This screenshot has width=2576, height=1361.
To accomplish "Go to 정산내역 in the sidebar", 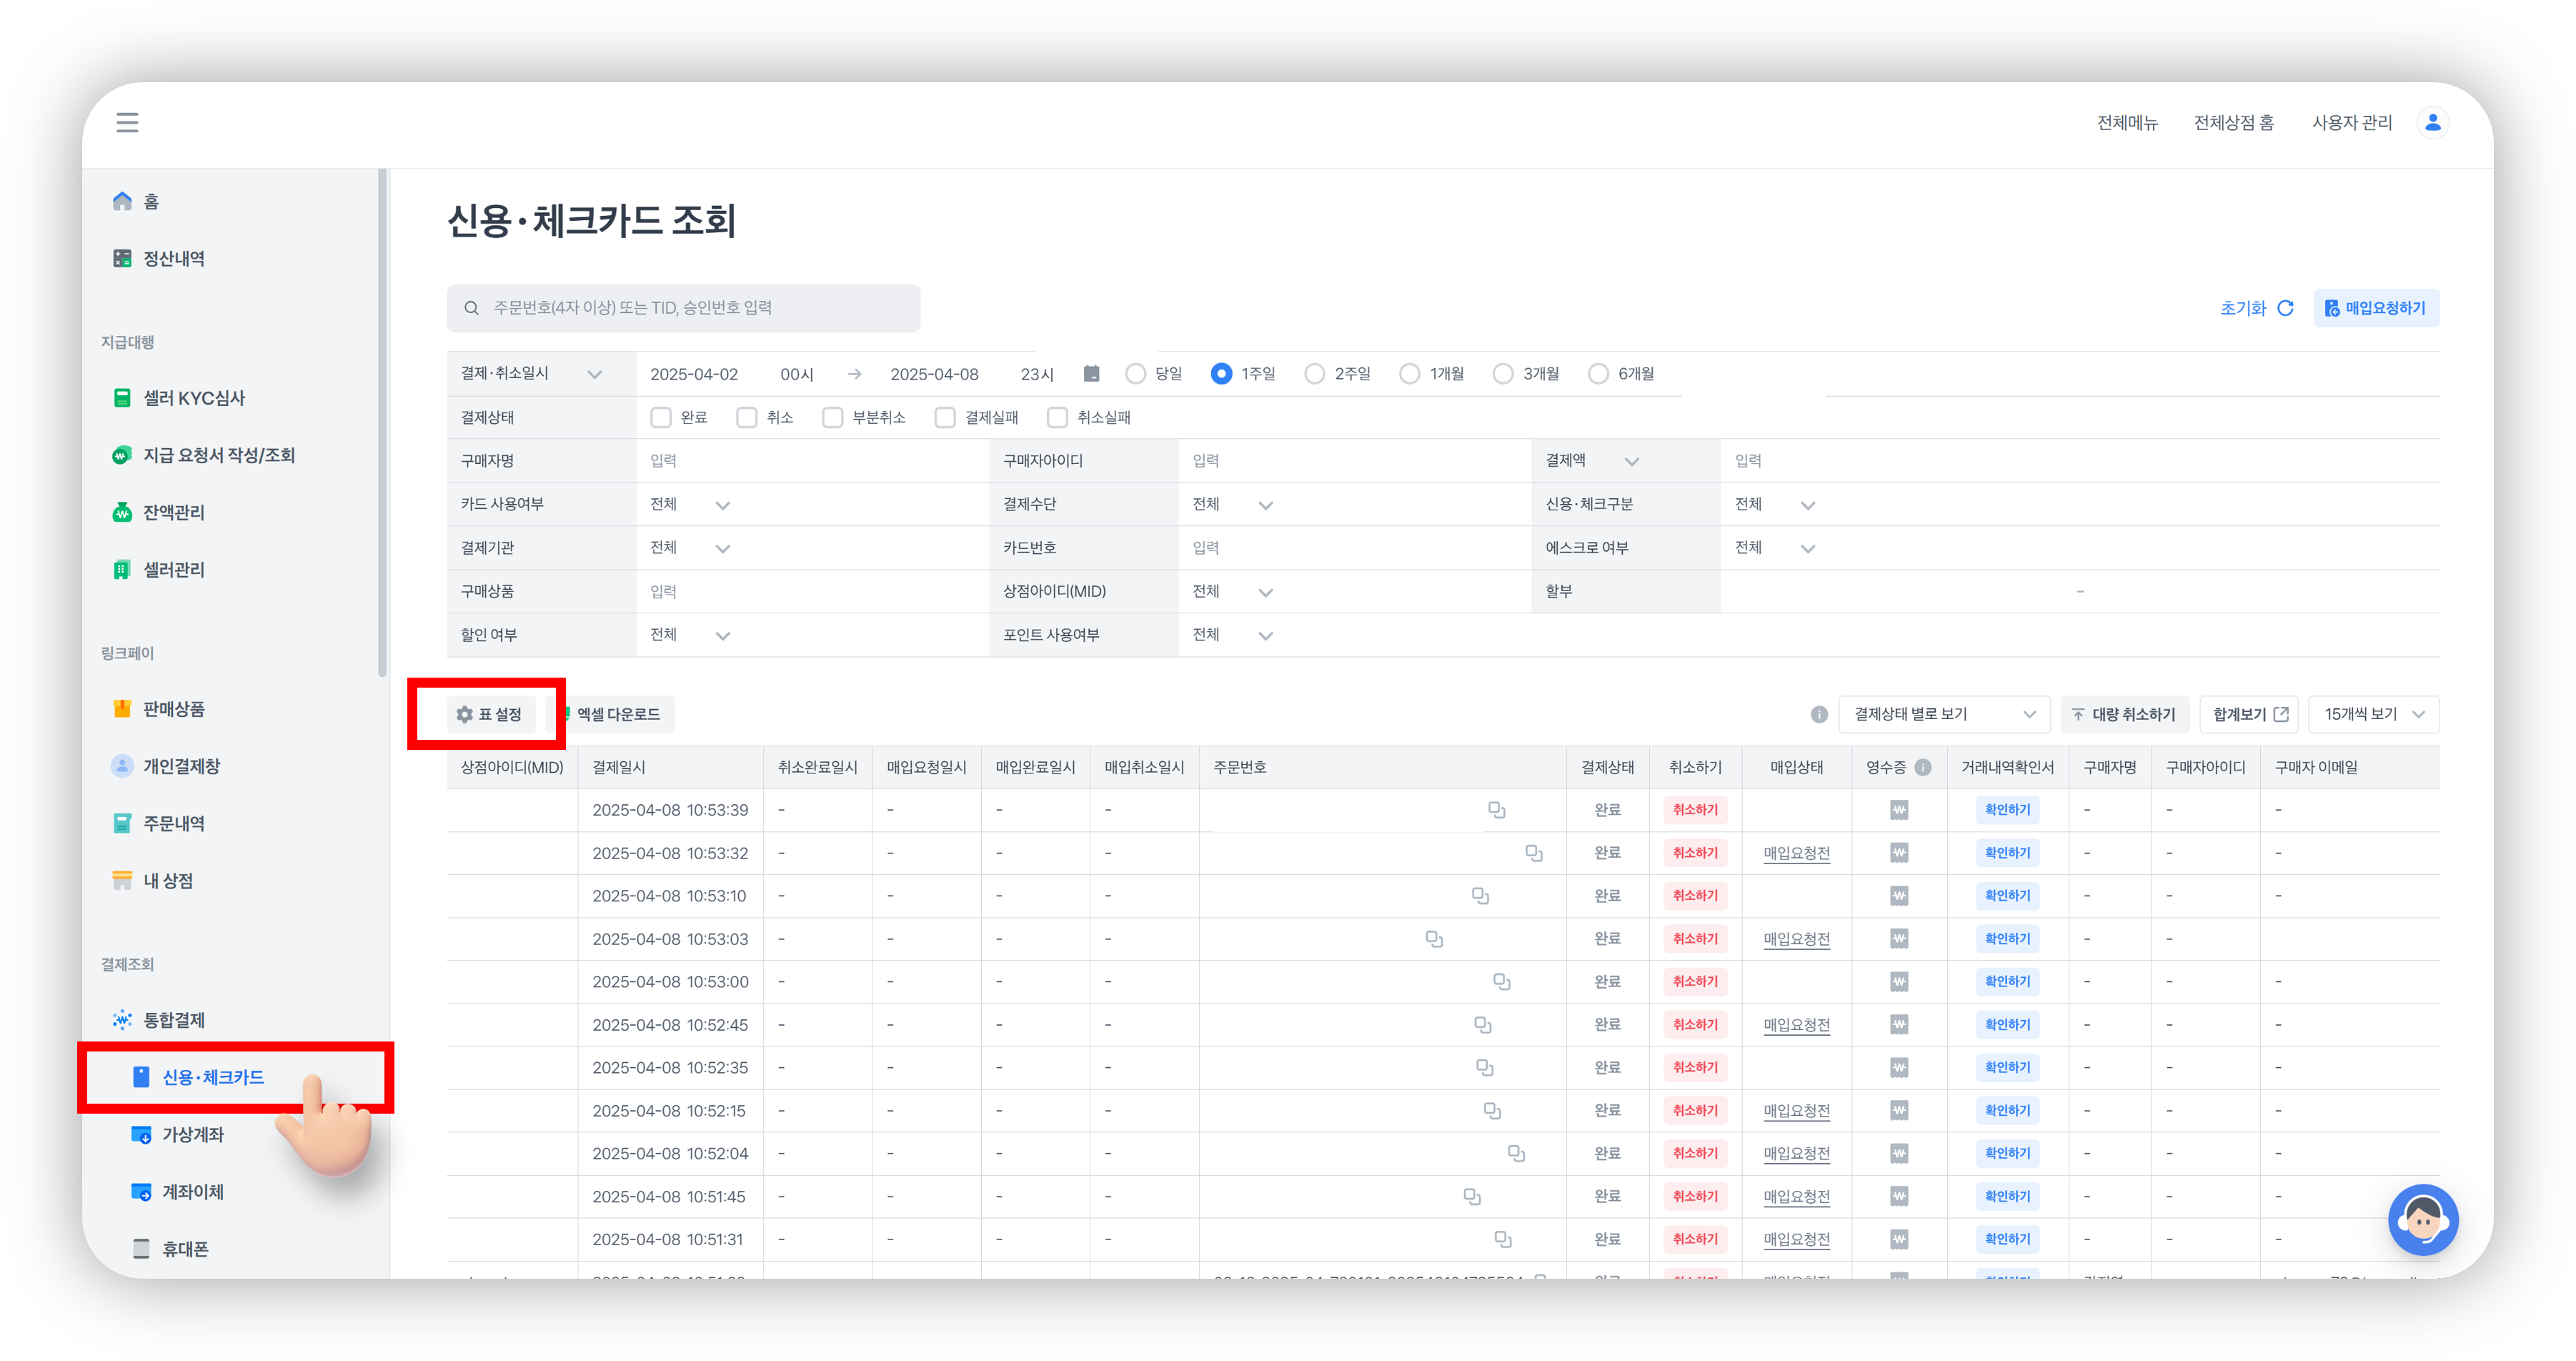I will tap(173, 258).
